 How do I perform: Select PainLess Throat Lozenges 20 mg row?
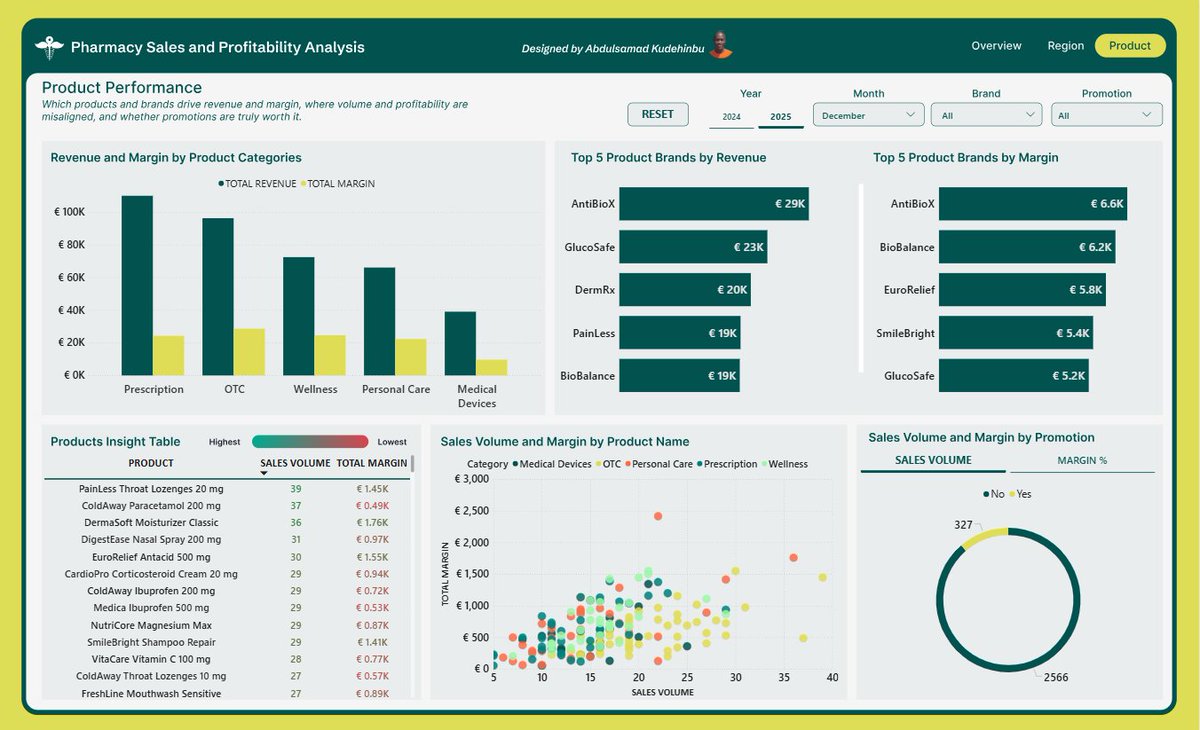[227, 489]
